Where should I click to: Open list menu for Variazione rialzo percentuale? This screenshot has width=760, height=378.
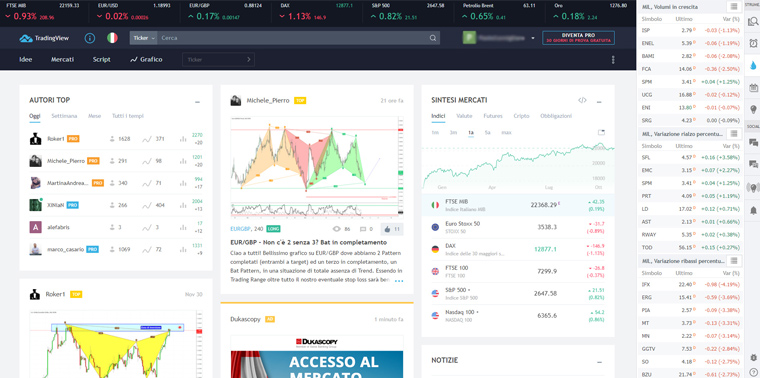tap(733, 133)
